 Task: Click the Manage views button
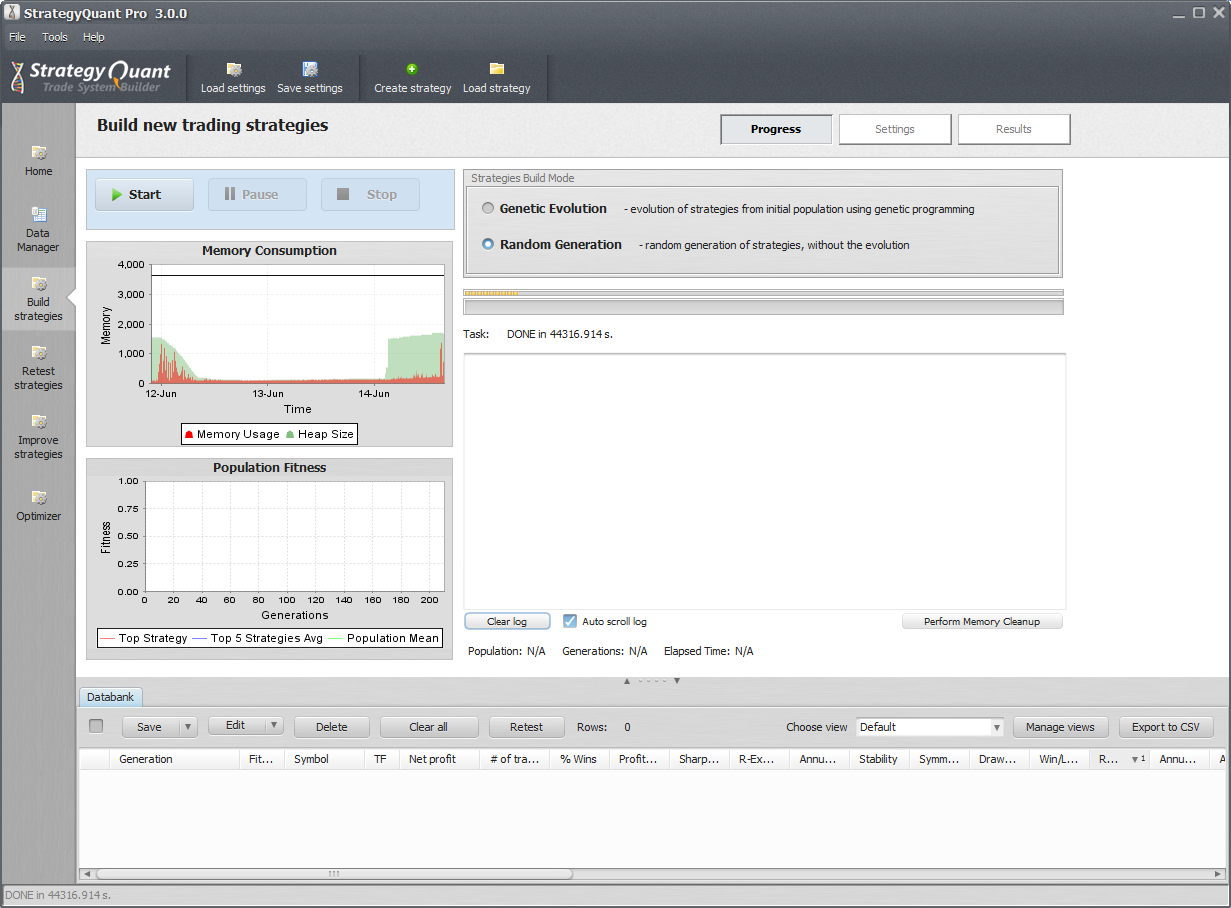1060,727
